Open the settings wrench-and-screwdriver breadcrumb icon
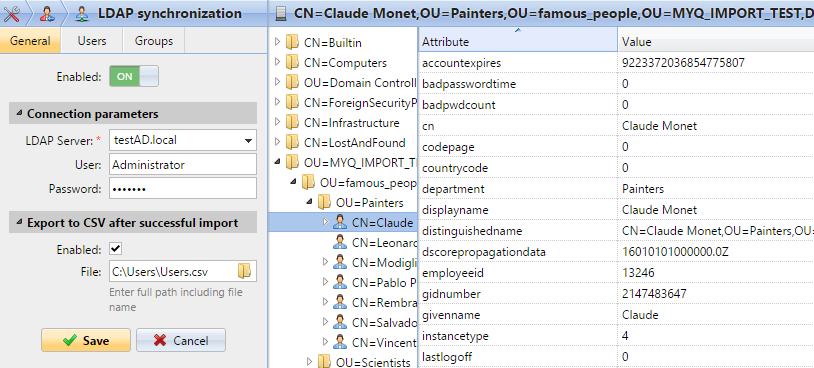814x368 pixels. point(11,13)
